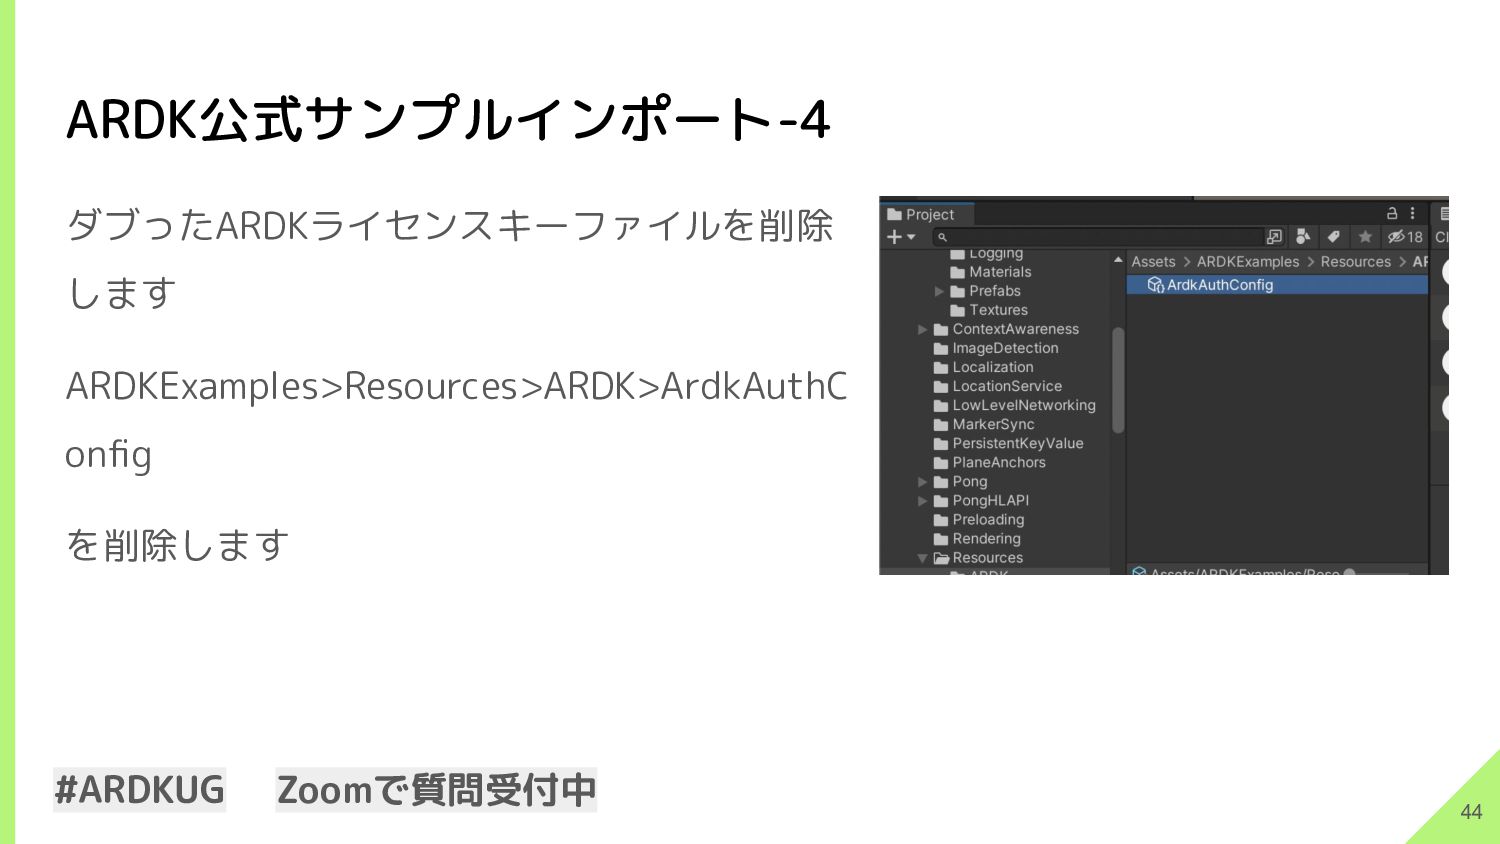Select the ArdkAuthConfig asset
Image resolution: width=1500 pixels, height=844 pixels.
1277,285
